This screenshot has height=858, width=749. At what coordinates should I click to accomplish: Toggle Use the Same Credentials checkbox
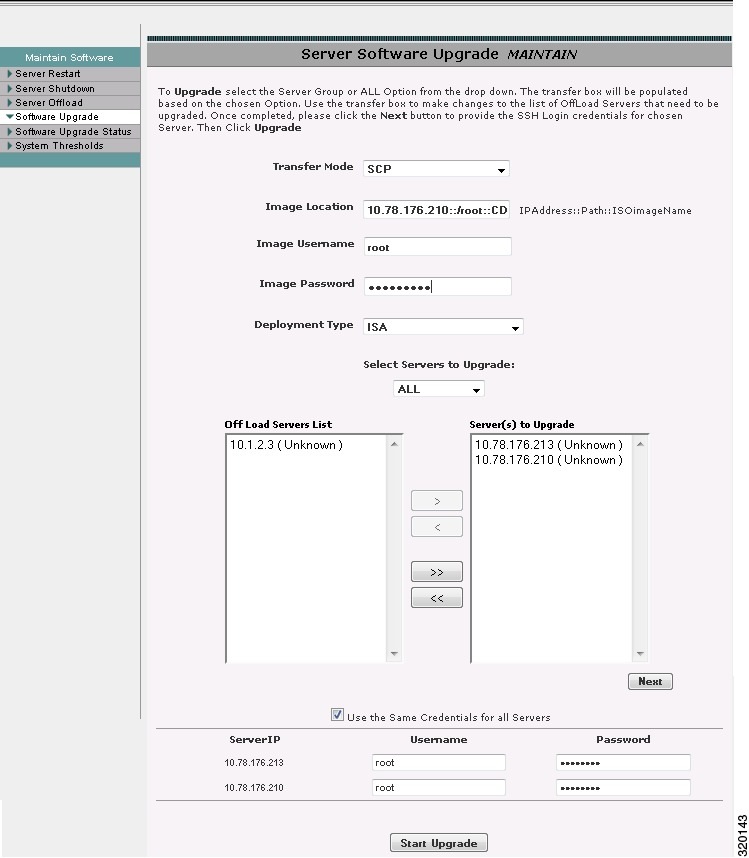(337, 715)
